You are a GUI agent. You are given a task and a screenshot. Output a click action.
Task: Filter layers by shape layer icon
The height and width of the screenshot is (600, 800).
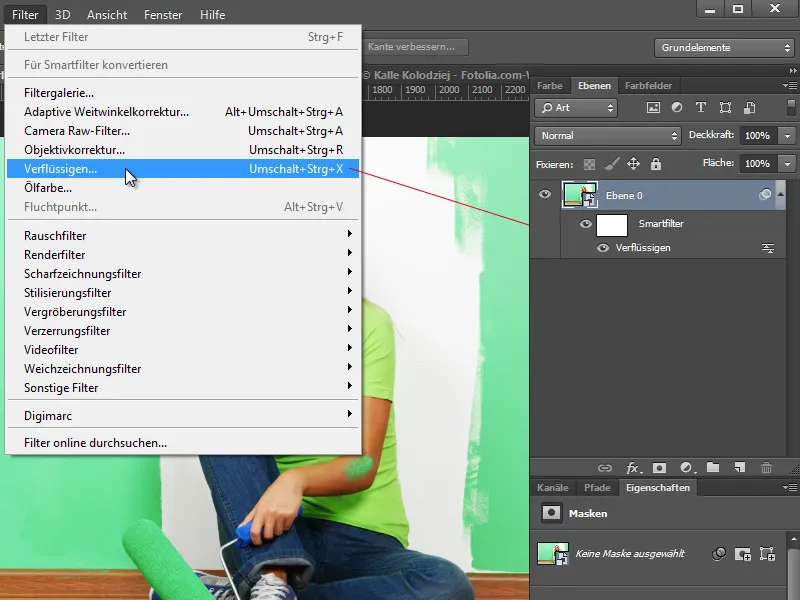[x=725, y=108]
